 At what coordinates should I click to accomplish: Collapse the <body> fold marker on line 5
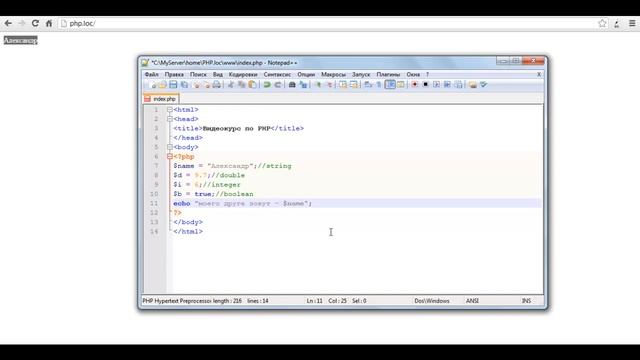(x=170, y=147)
